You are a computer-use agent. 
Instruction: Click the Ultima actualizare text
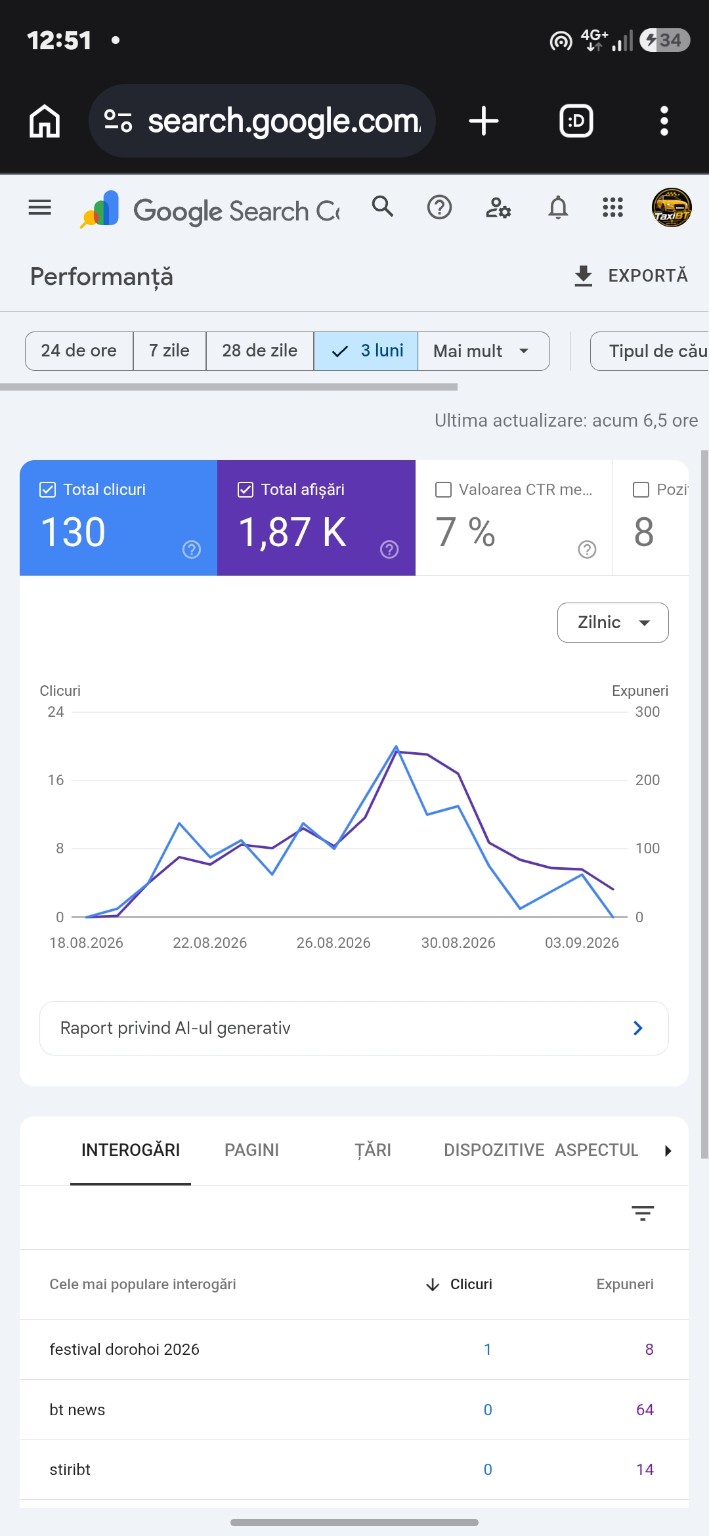pos(566,421)
